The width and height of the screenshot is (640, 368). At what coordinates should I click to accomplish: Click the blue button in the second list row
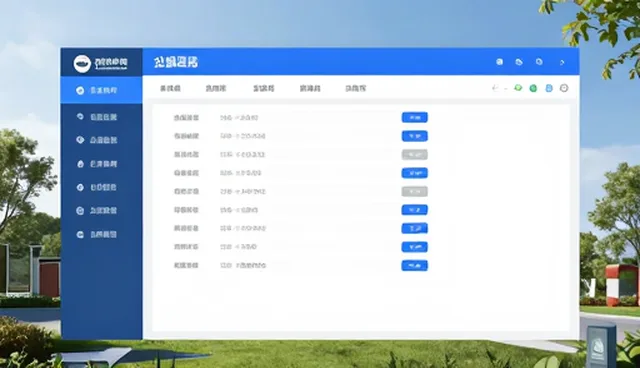click(x=415, y=136)
